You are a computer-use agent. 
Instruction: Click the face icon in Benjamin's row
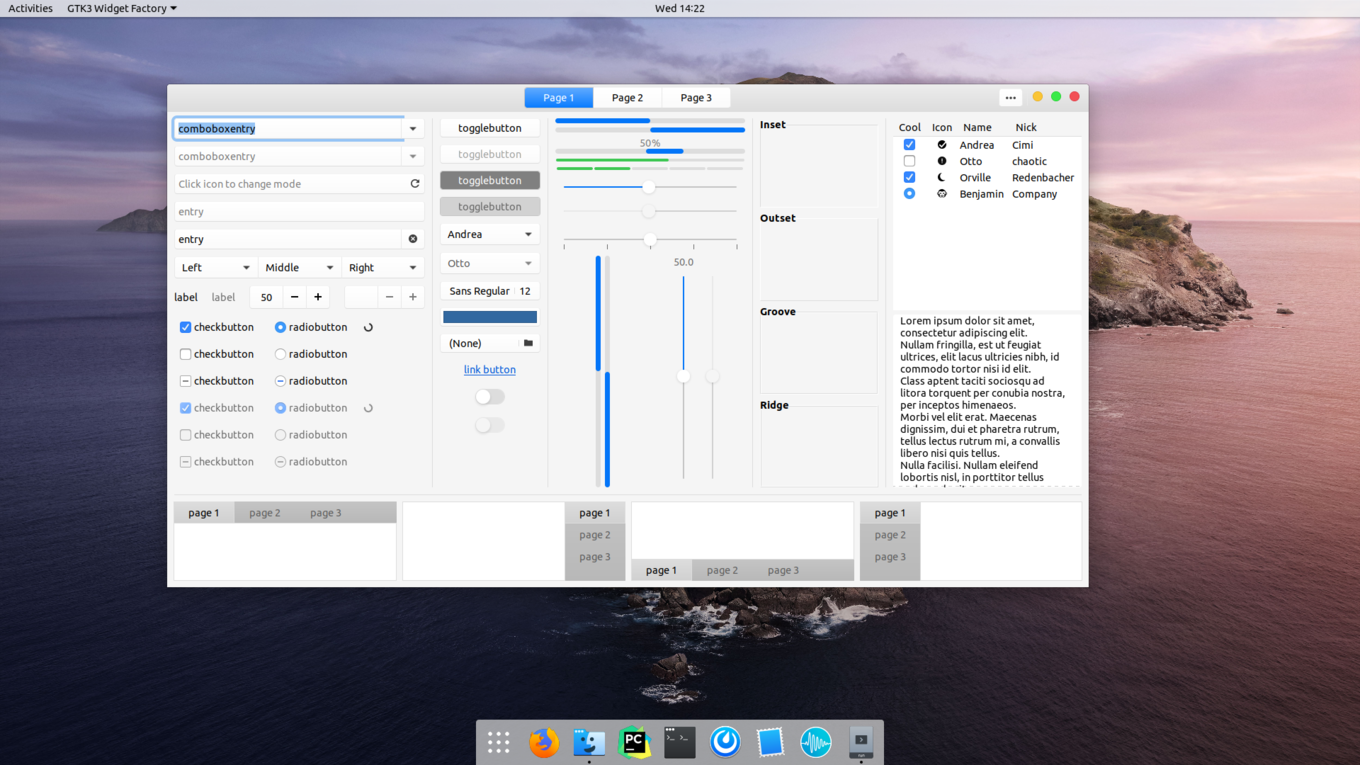[942, 194]
